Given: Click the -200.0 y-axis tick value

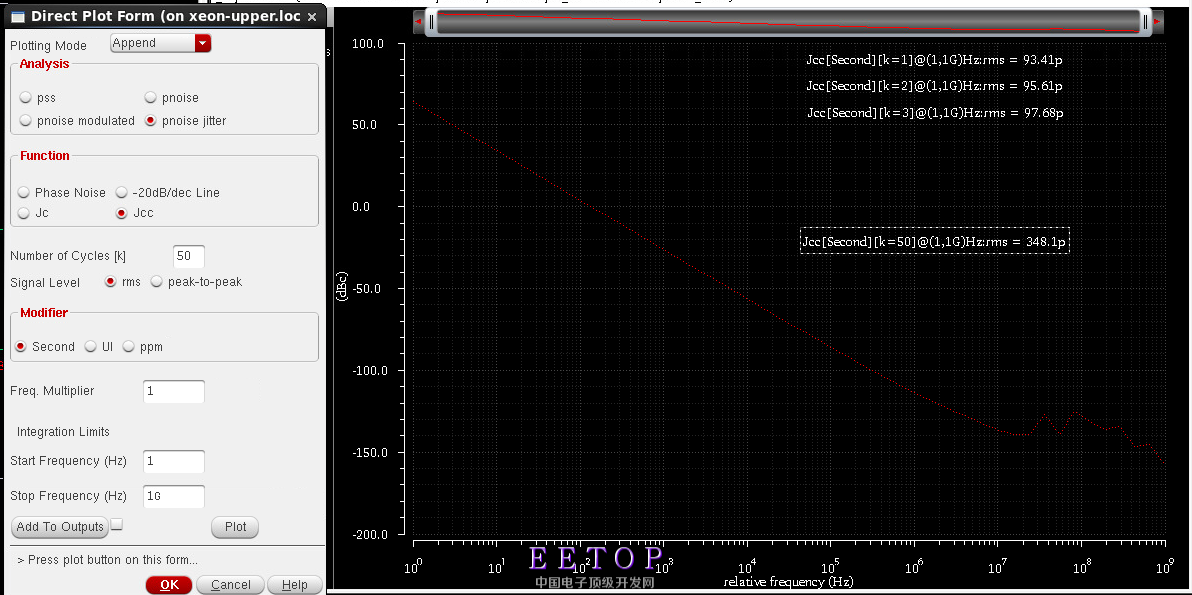Looking at the screenshot, I should (368, 534).
